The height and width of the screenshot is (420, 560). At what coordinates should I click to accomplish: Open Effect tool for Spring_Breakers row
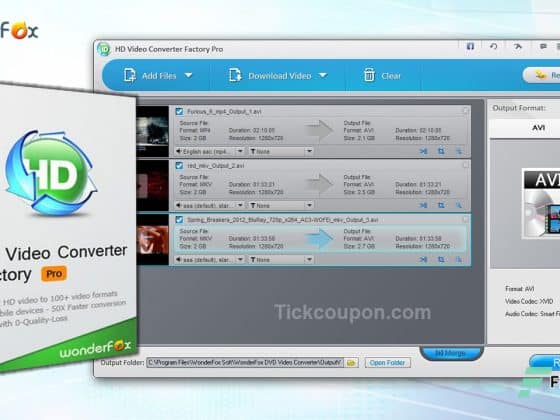pyautogui.click(x=459, y=259)
